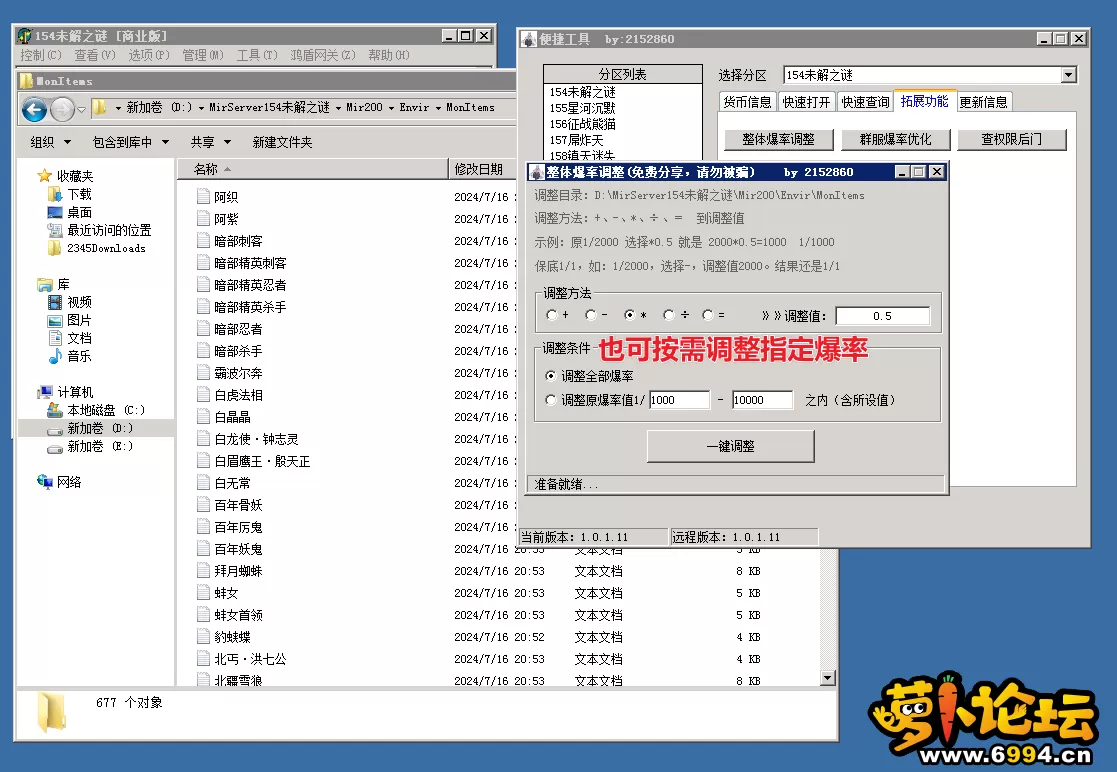Select file 百年厉鬼
Image resolution: width=1117 pixels, height=772 pixels.
[x=238, y=526]
